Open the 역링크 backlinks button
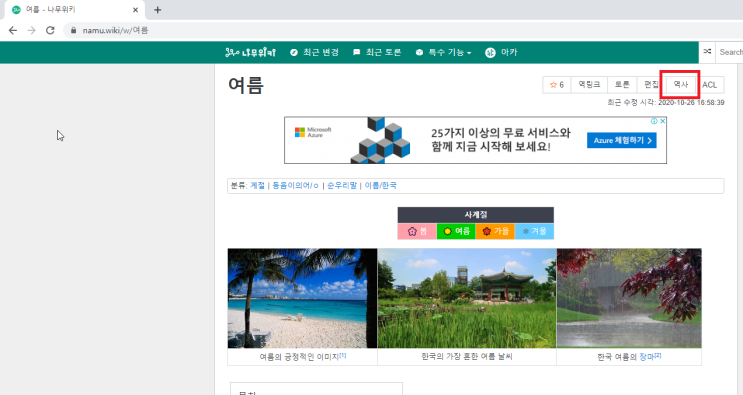Image resolution: width=743 pixels, height=395 pixels. point(589,85)
